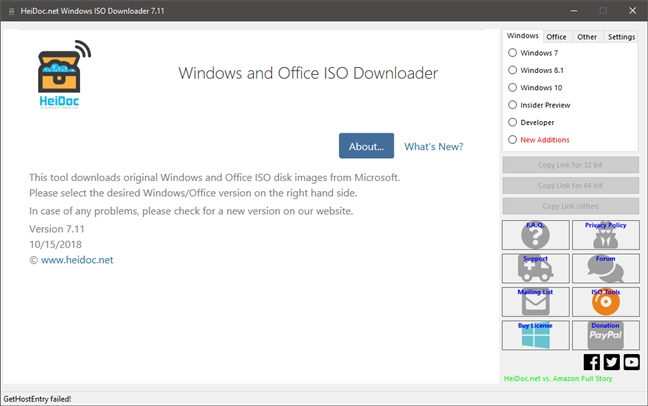Click the About... button
This screenshot has height=406, width=648.
click(x=366, y=146)
